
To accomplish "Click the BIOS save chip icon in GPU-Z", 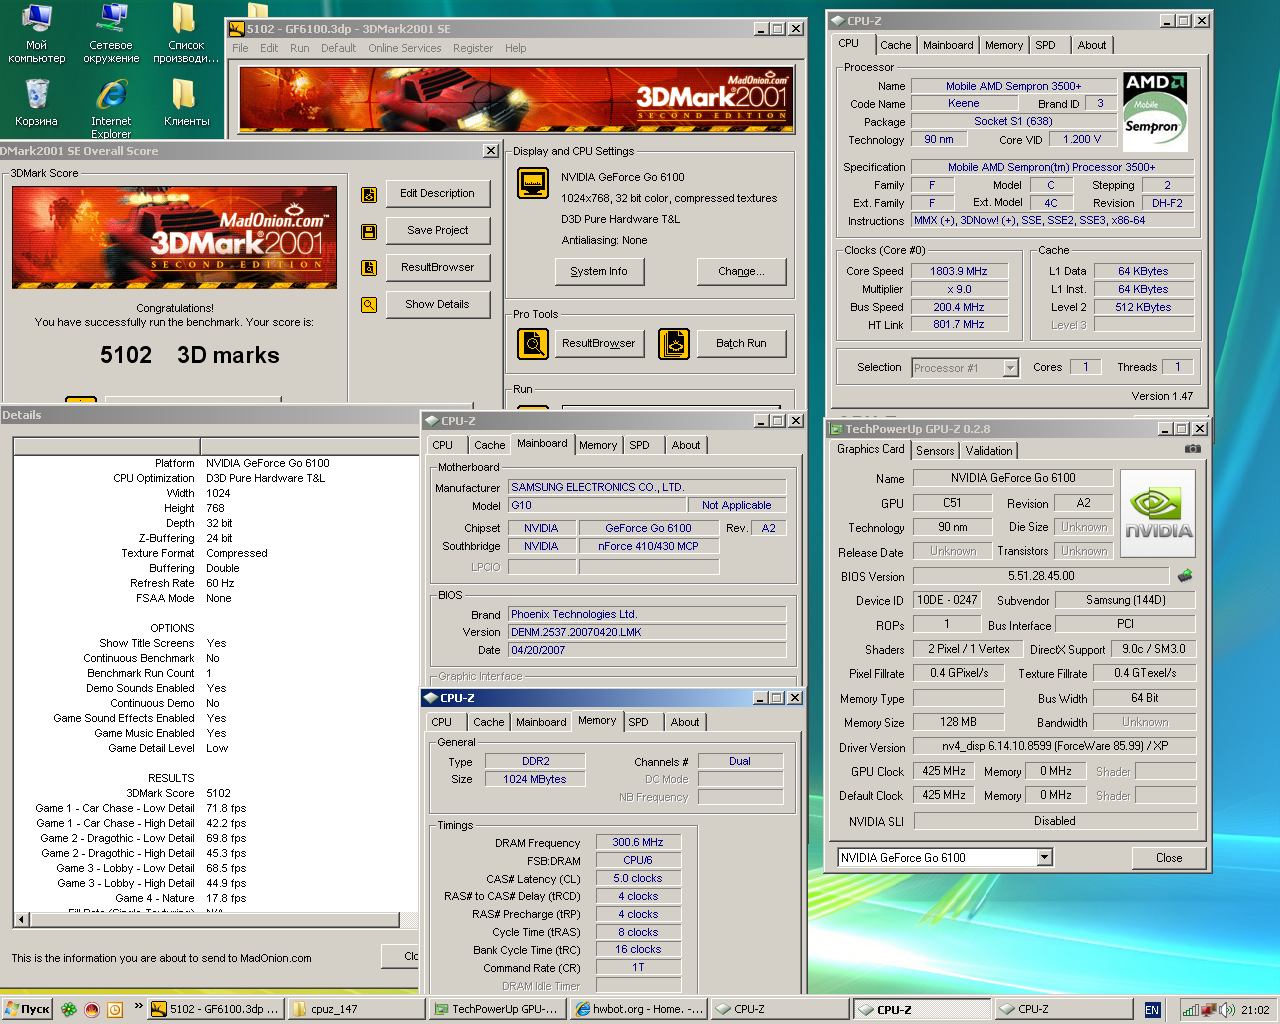I will [x=1185, y=576].
